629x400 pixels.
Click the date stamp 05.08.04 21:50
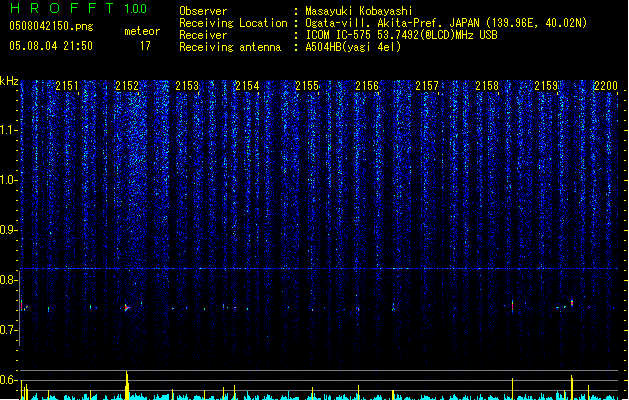(51, 46)
